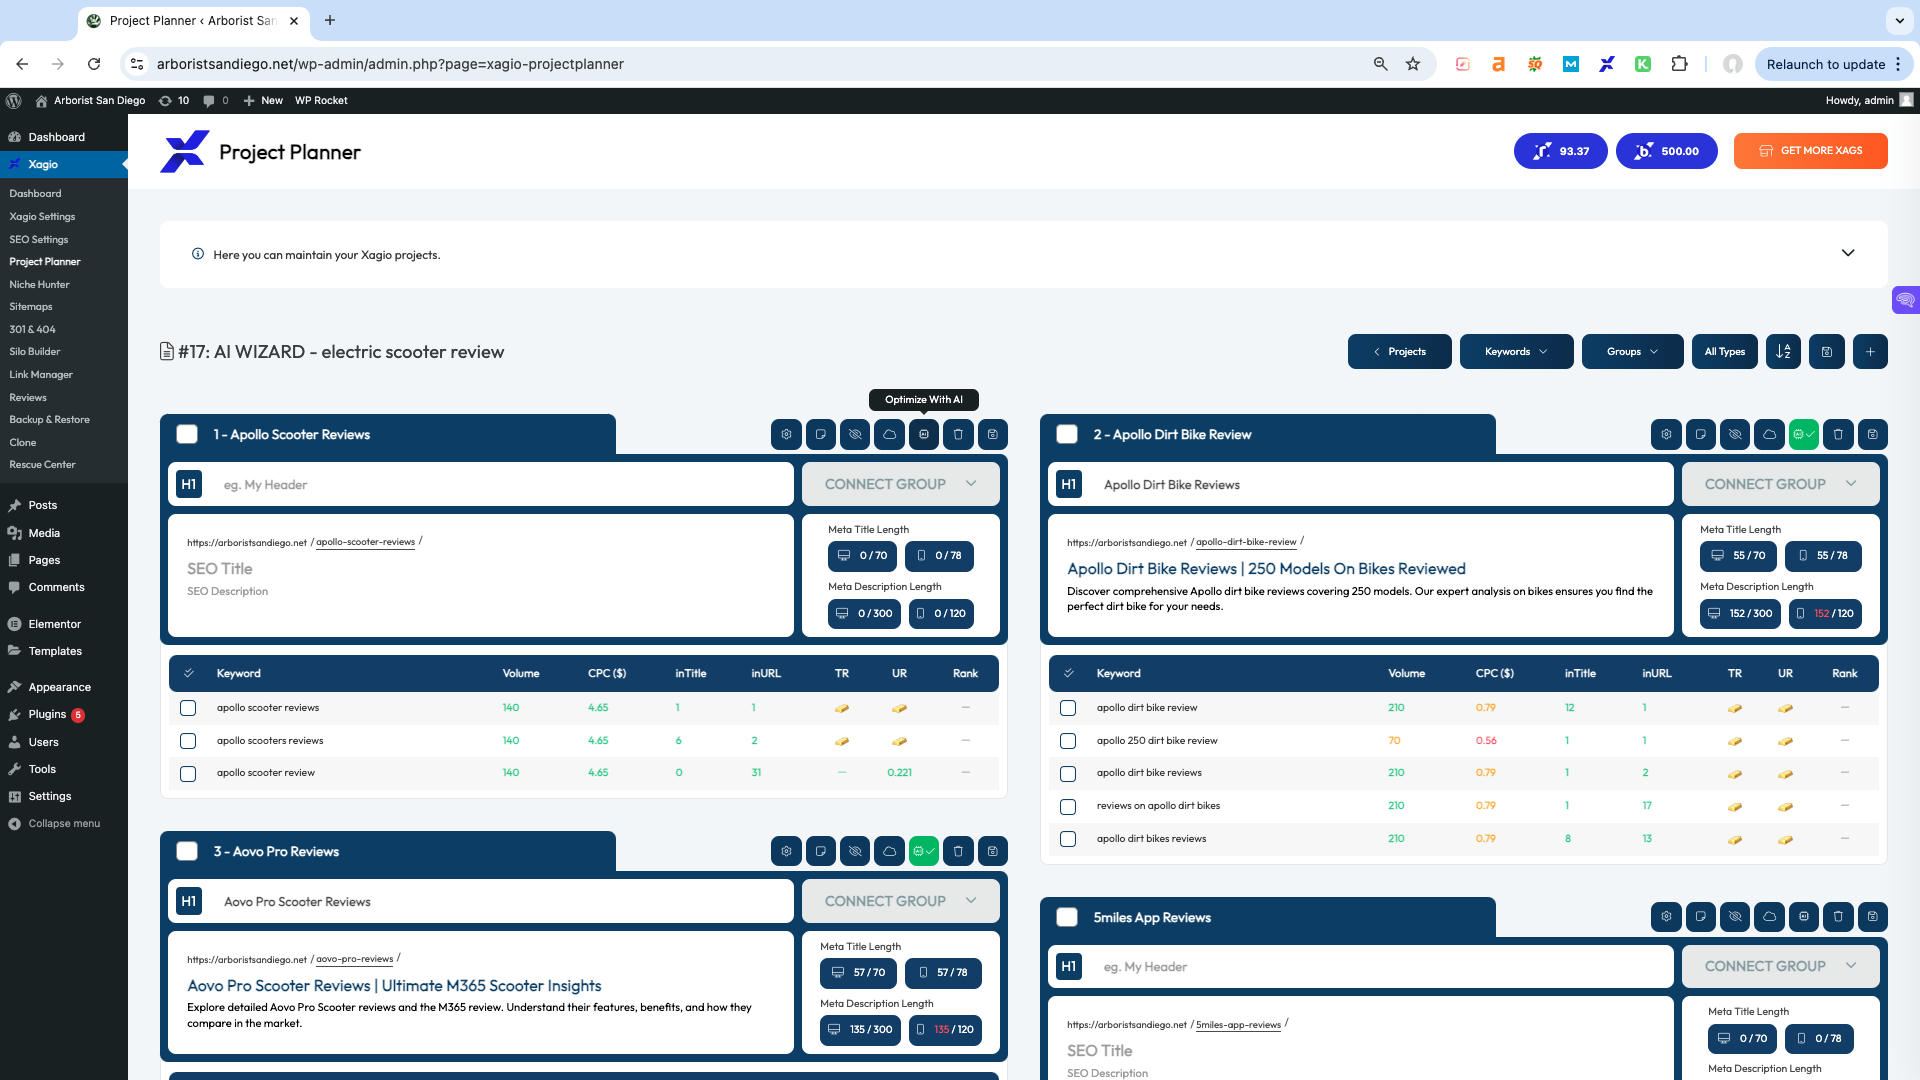Open Connect Group dropdown for Apollo Scooter Reviews
Viewport: 1920px width, 1080px height.
click(x=900, y=484)
